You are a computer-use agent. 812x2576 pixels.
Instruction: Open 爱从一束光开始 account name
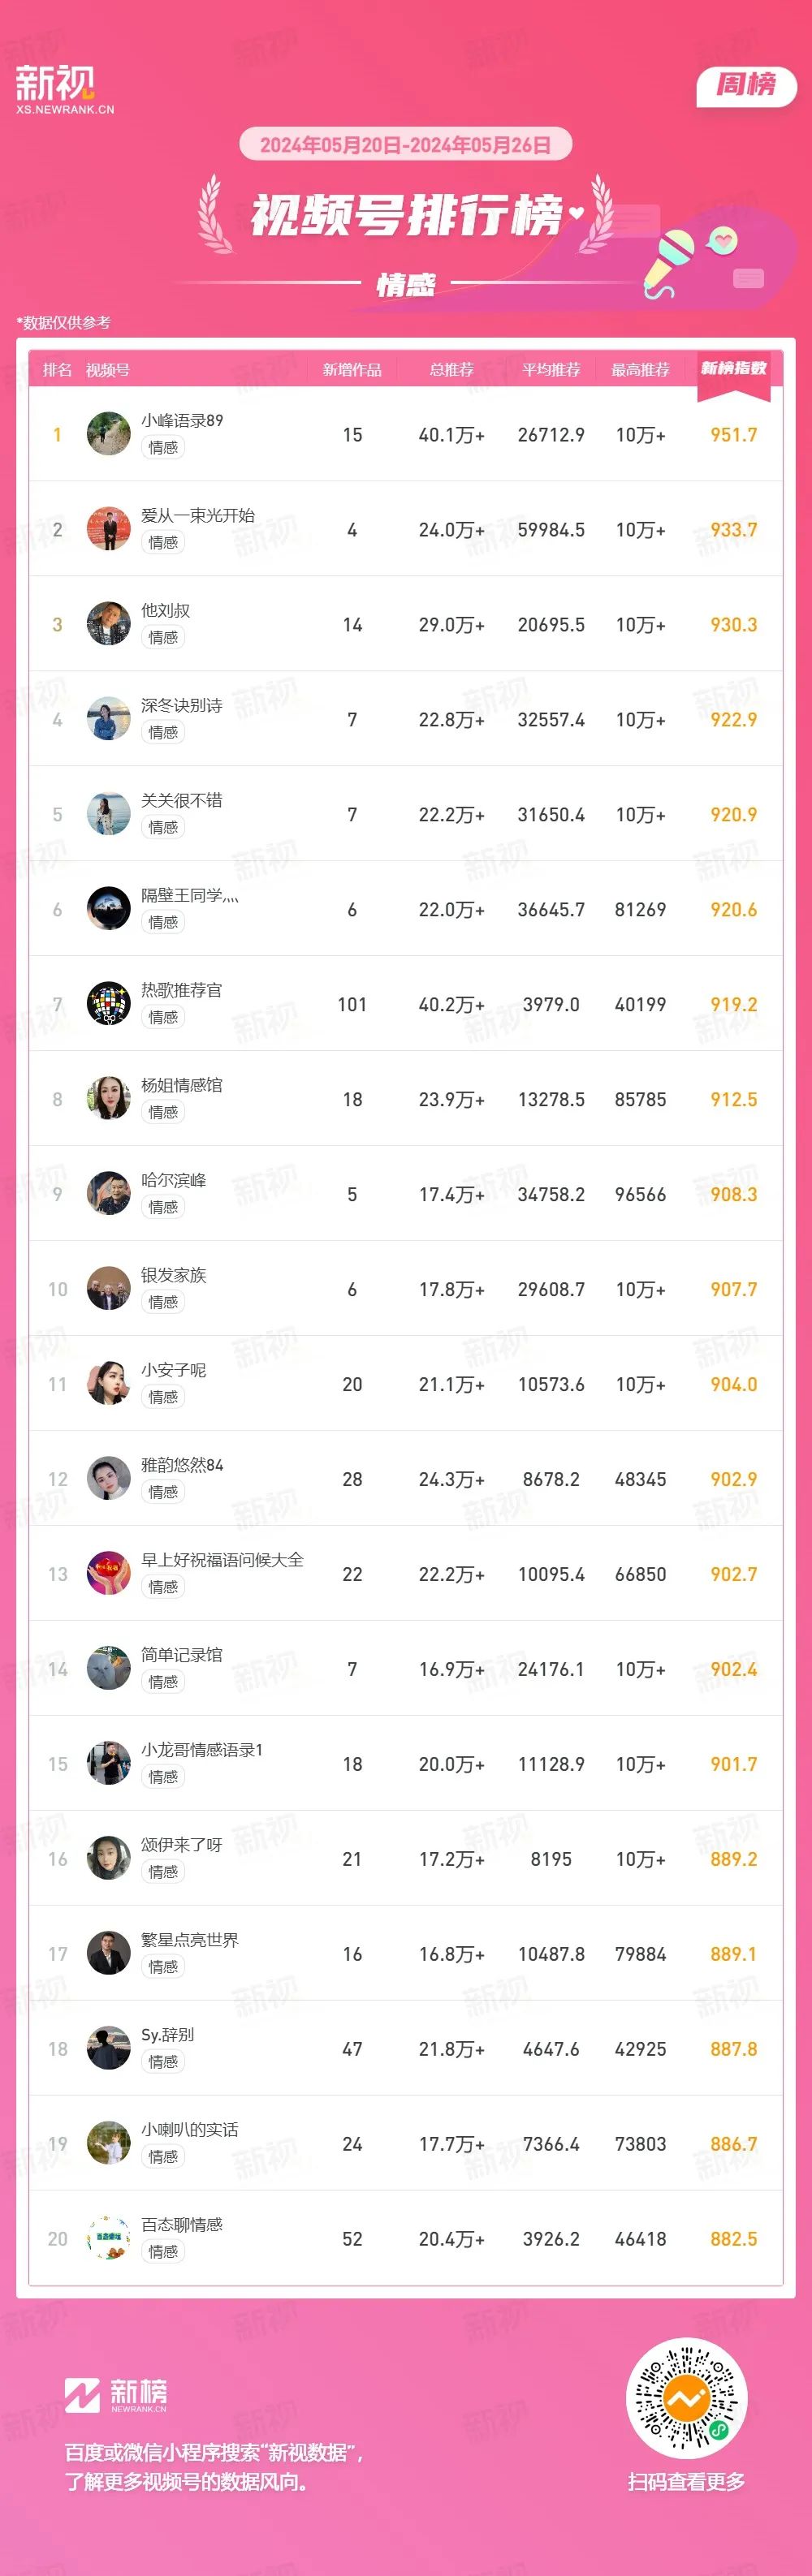[198, 515]
